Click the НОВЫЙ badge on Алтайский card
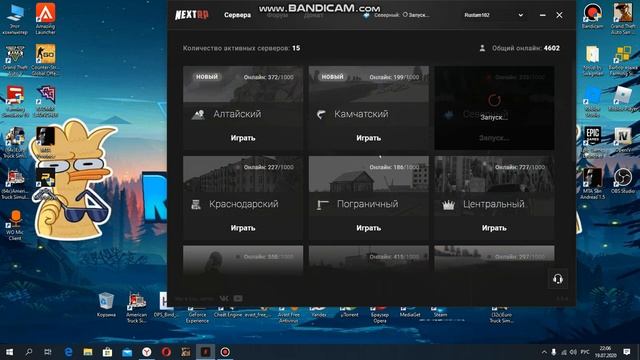Screen dimensions: 640x360 coord(207,77)
